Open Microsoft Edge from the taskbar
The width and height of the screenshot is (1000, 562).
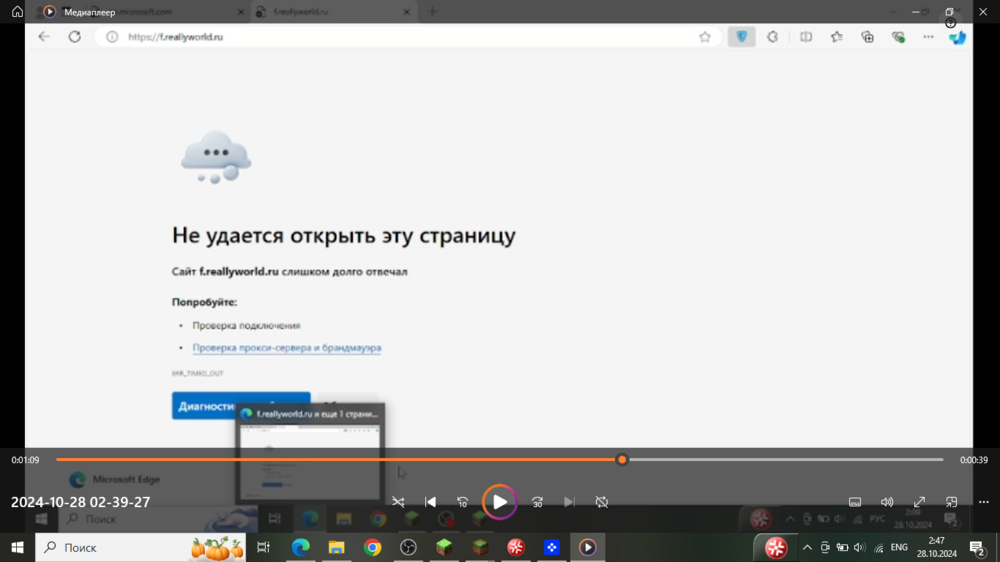click(300, 547)
